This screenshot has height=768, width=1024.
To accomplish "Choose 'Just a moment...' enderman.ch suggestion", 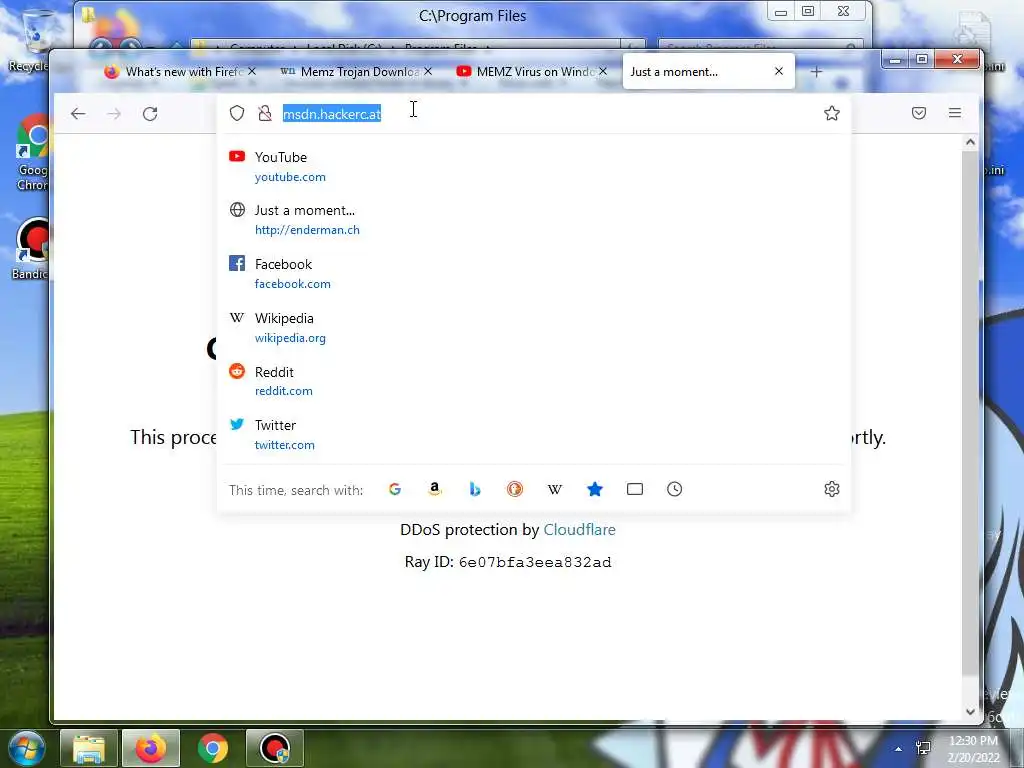I will [x=534, y=220].
